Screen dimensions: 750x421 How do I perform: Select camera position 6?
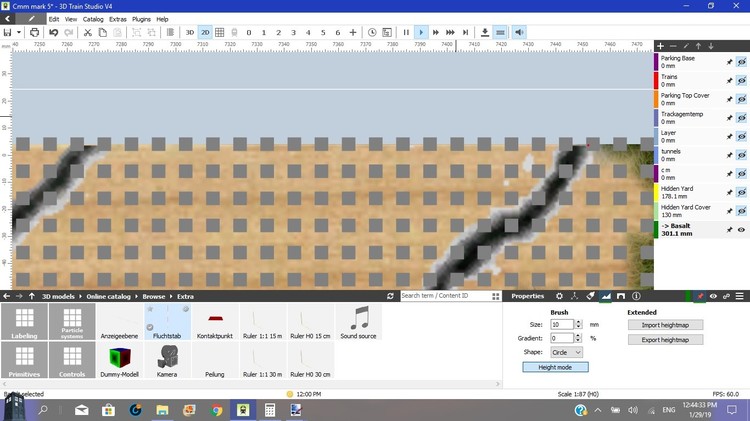(x=338, y=33)
